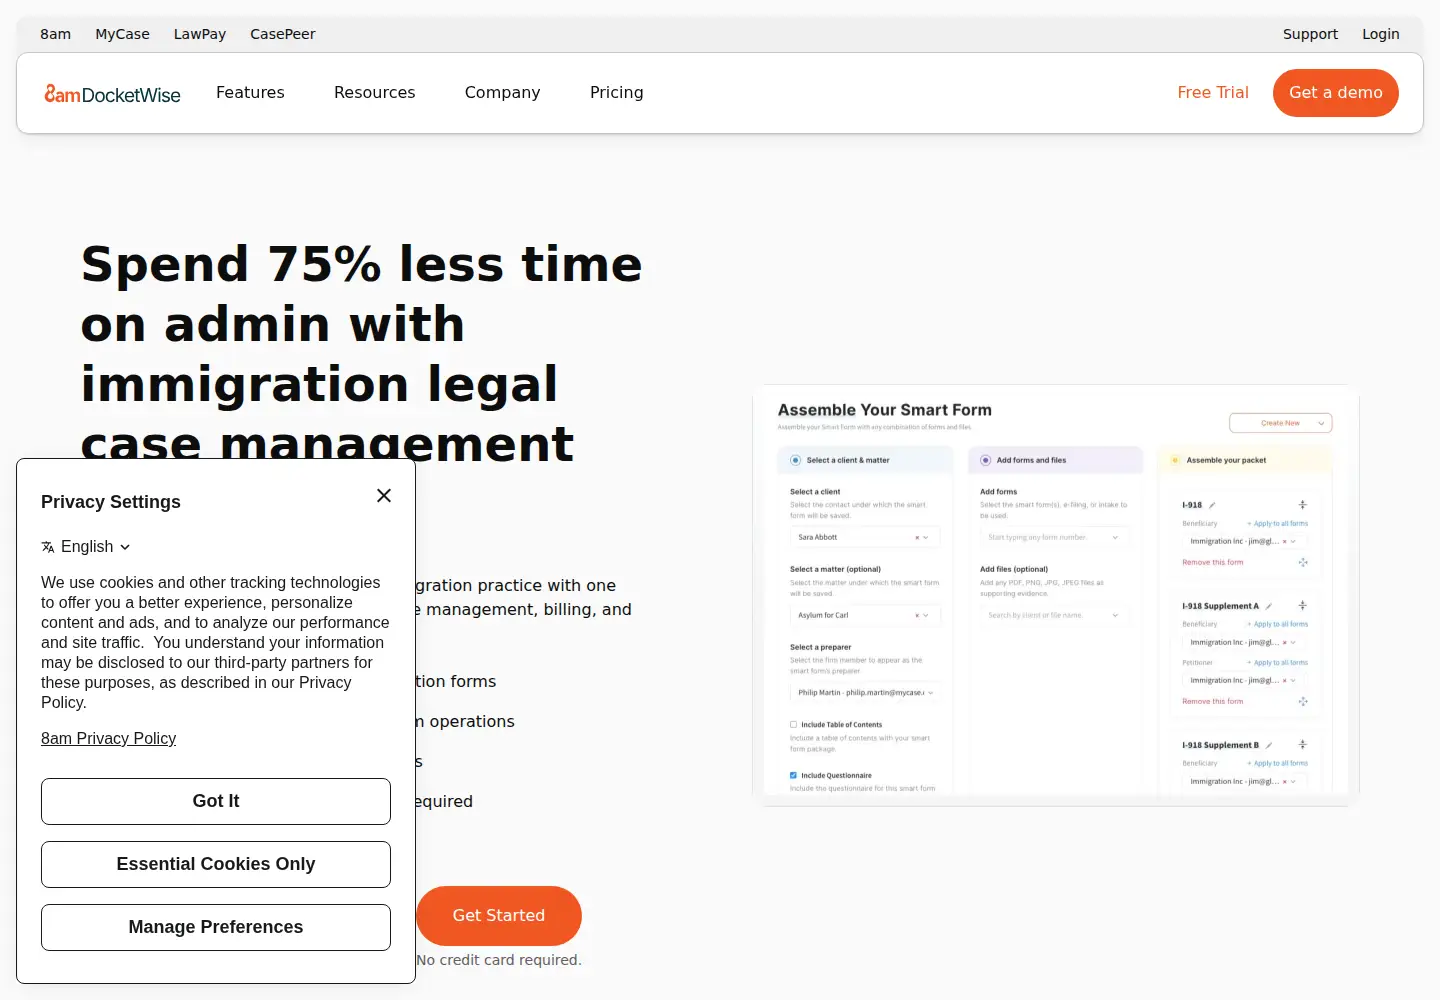
Task: Click the 8am DocketWise logo
Action: coord(112,94)
